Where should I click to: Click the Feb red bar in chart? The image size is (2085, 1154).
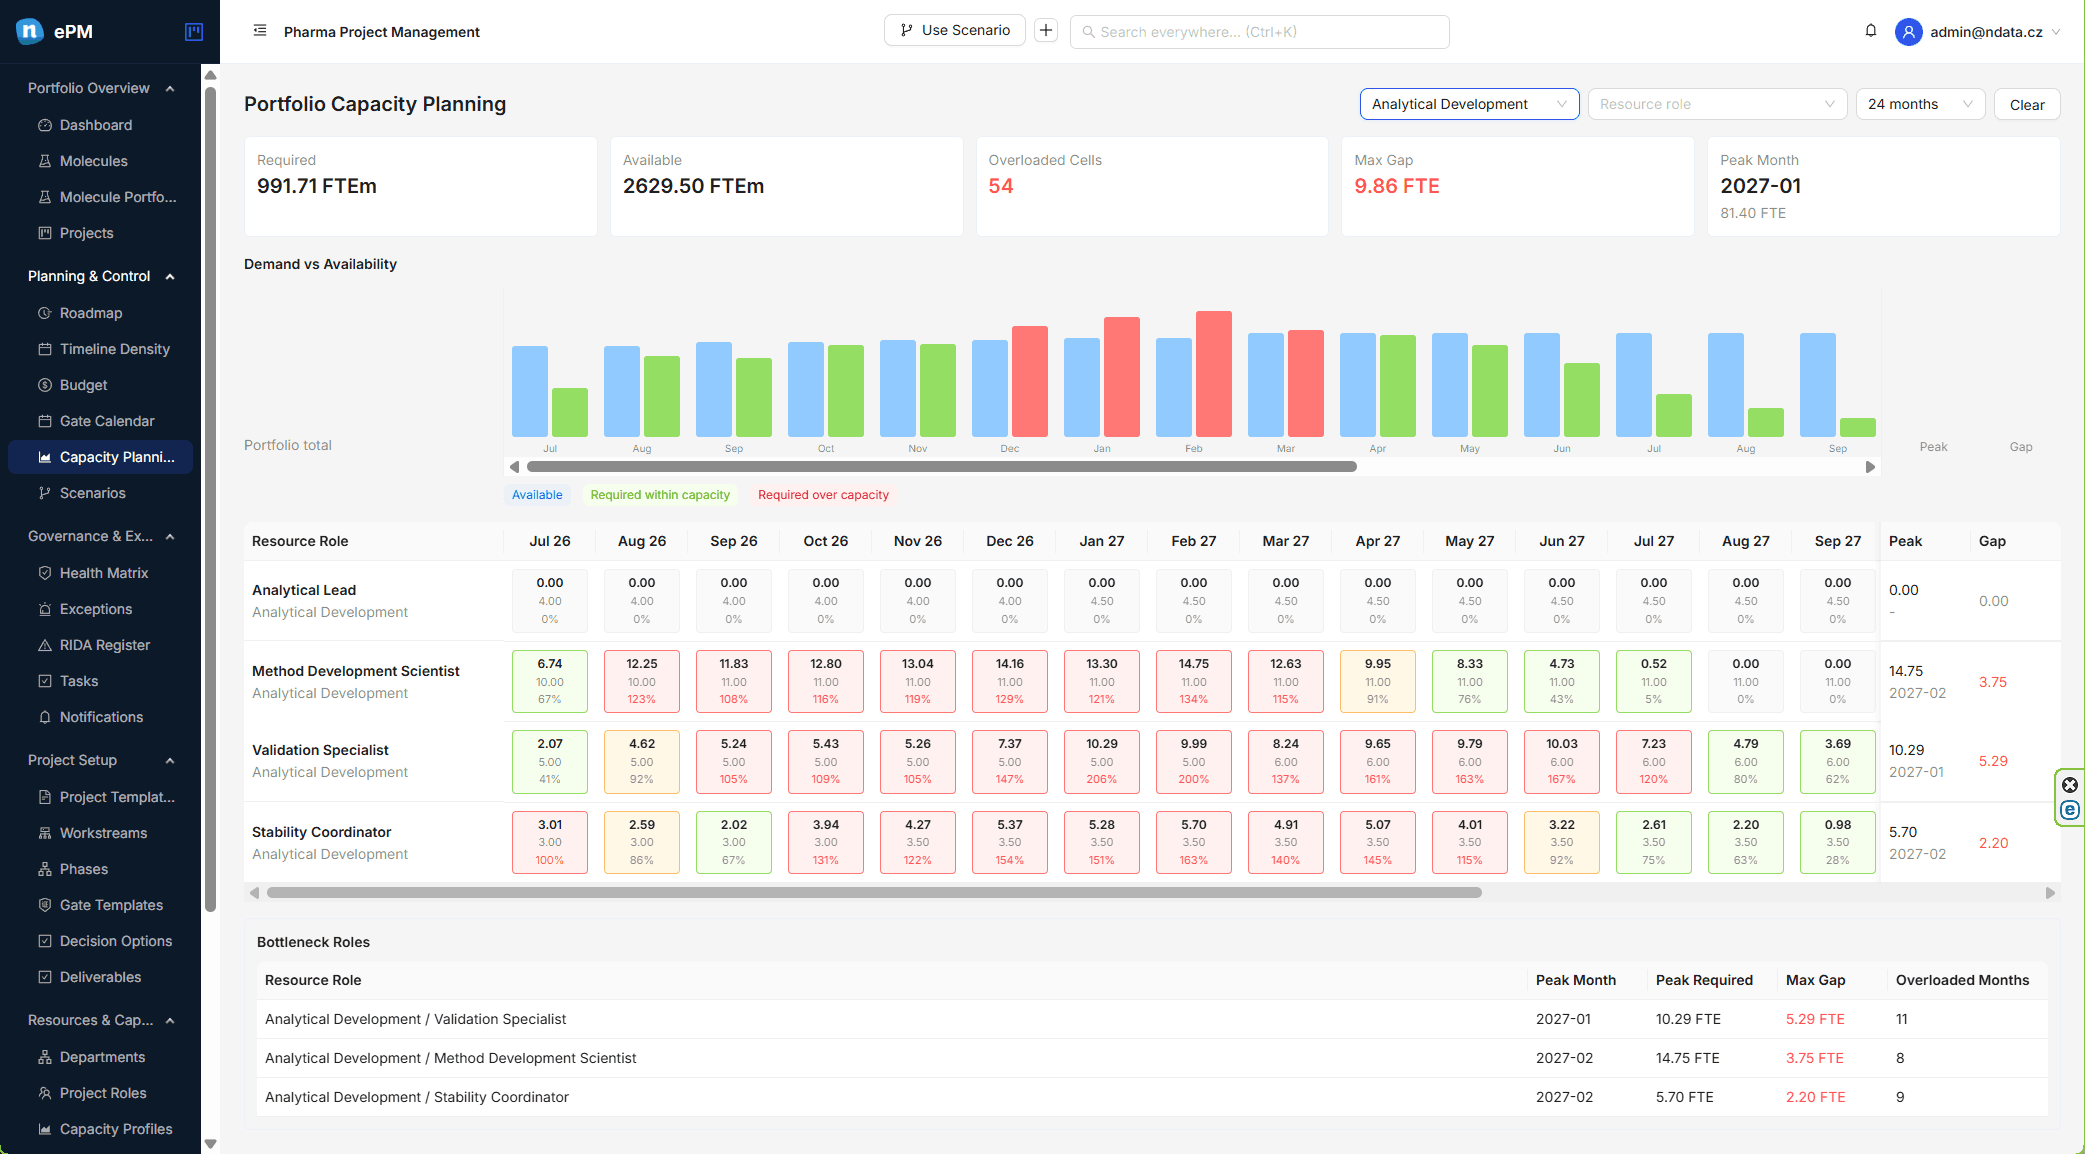(x=1213, y=374)
